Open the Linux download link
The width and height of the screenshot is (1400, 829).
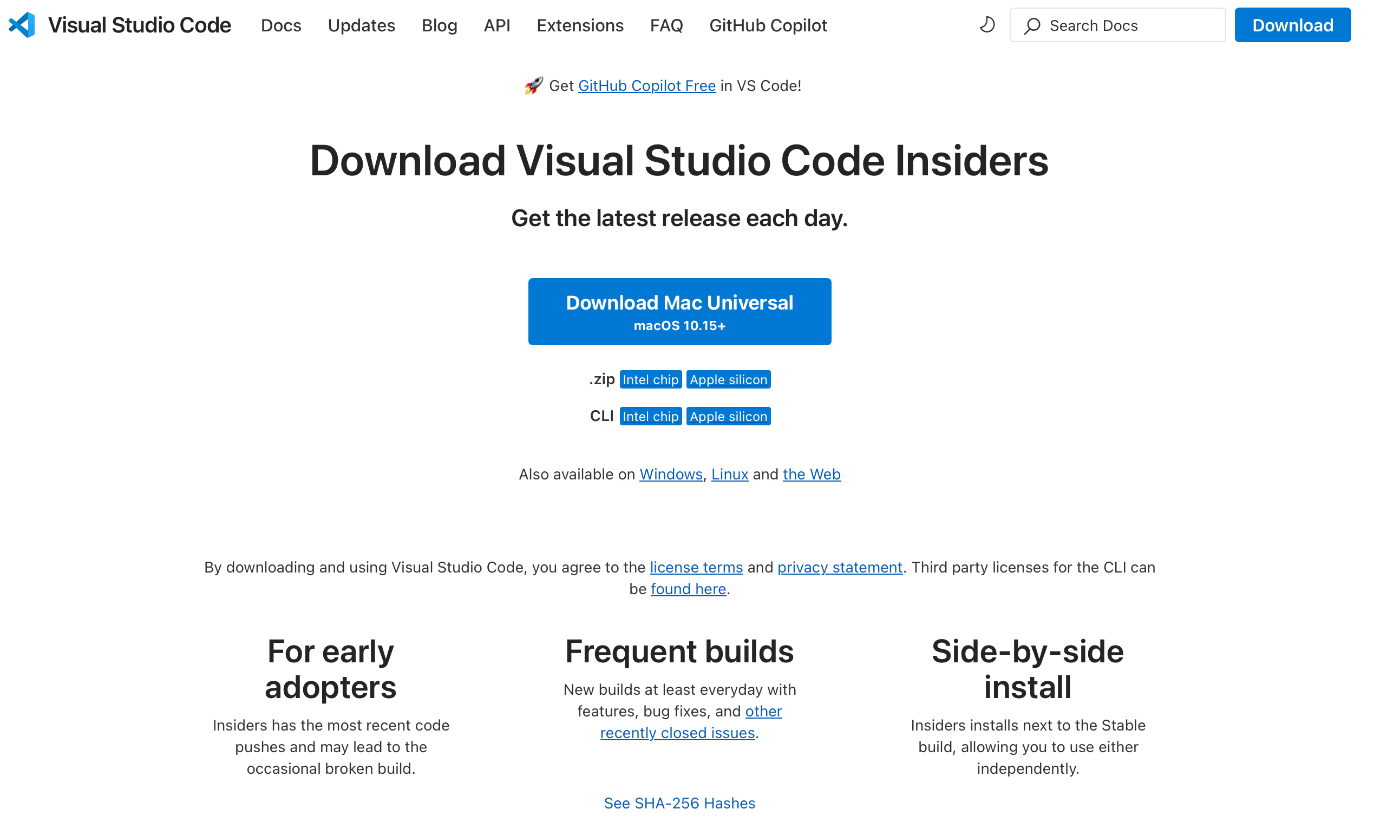(730, 474)
